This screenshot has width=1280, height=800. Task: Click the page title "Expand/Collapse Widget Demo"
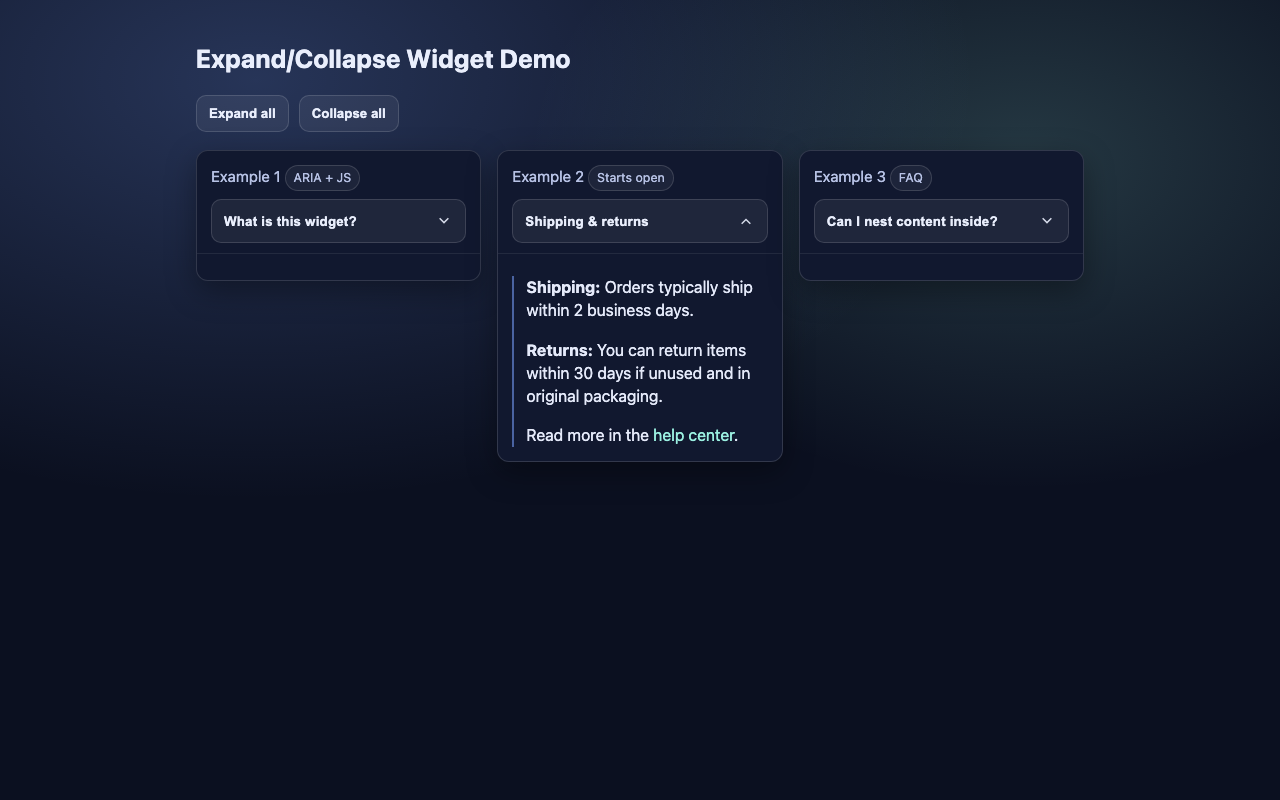coord(383,59)
